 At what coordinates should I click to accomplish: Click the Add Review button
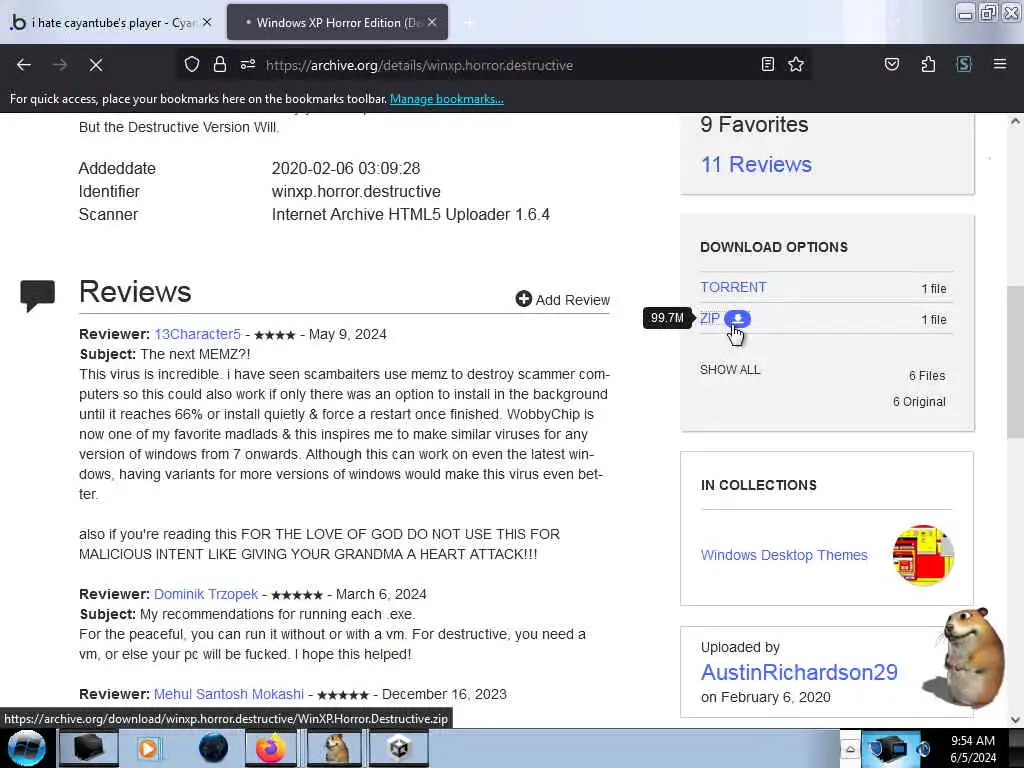point(563,300)
